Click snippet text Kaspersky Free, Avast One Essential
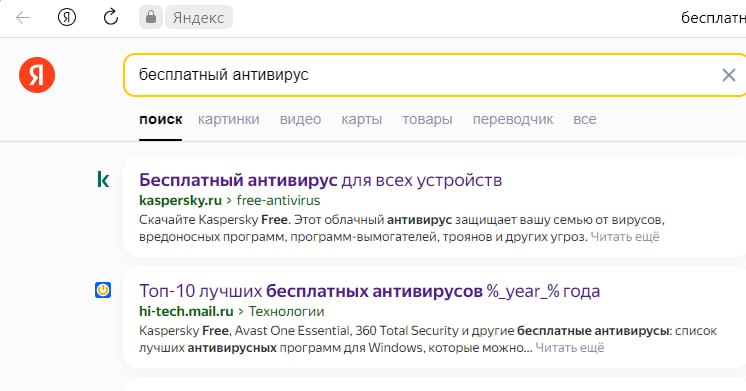 coord(428,339)
